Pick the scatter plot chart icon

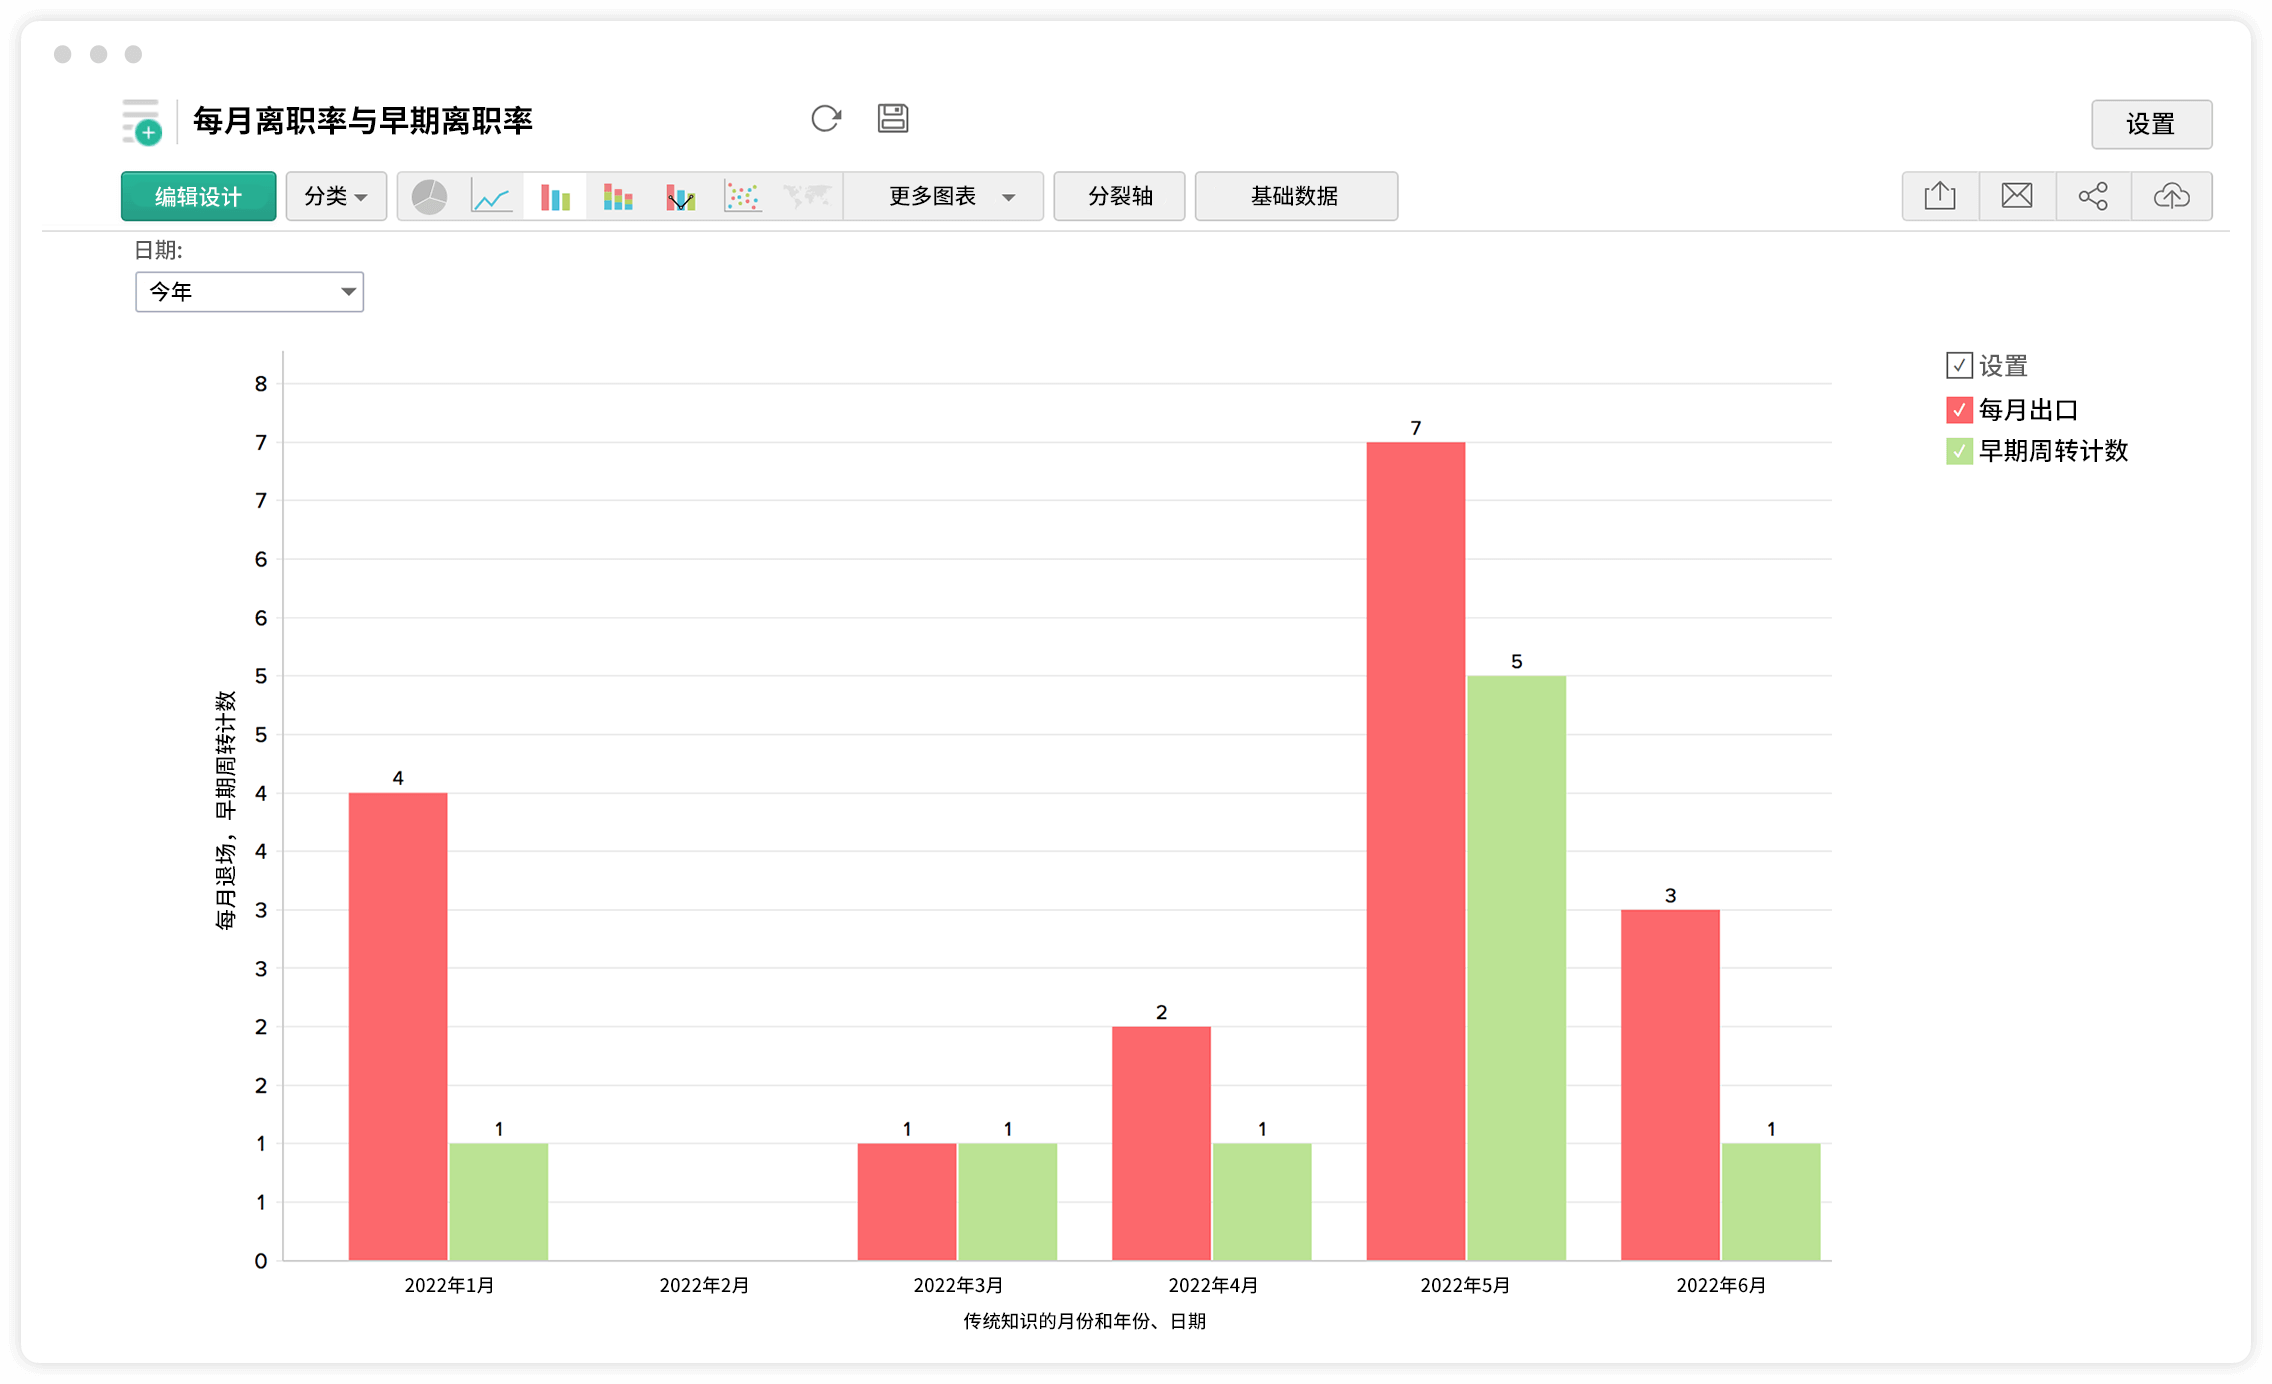pos(742,196)
